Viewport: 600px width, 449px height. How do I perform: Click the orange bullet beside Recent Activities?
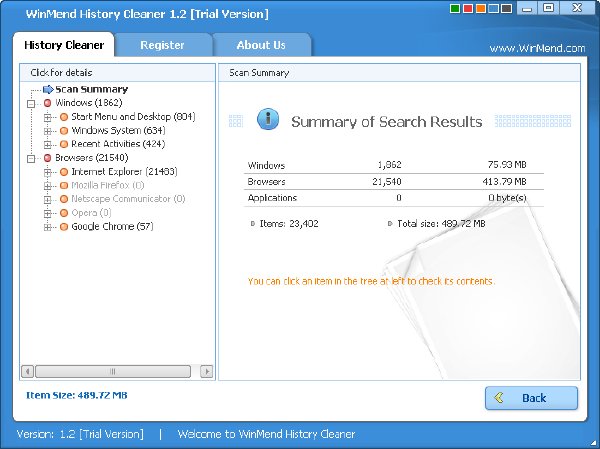click(x=64, y=144)
